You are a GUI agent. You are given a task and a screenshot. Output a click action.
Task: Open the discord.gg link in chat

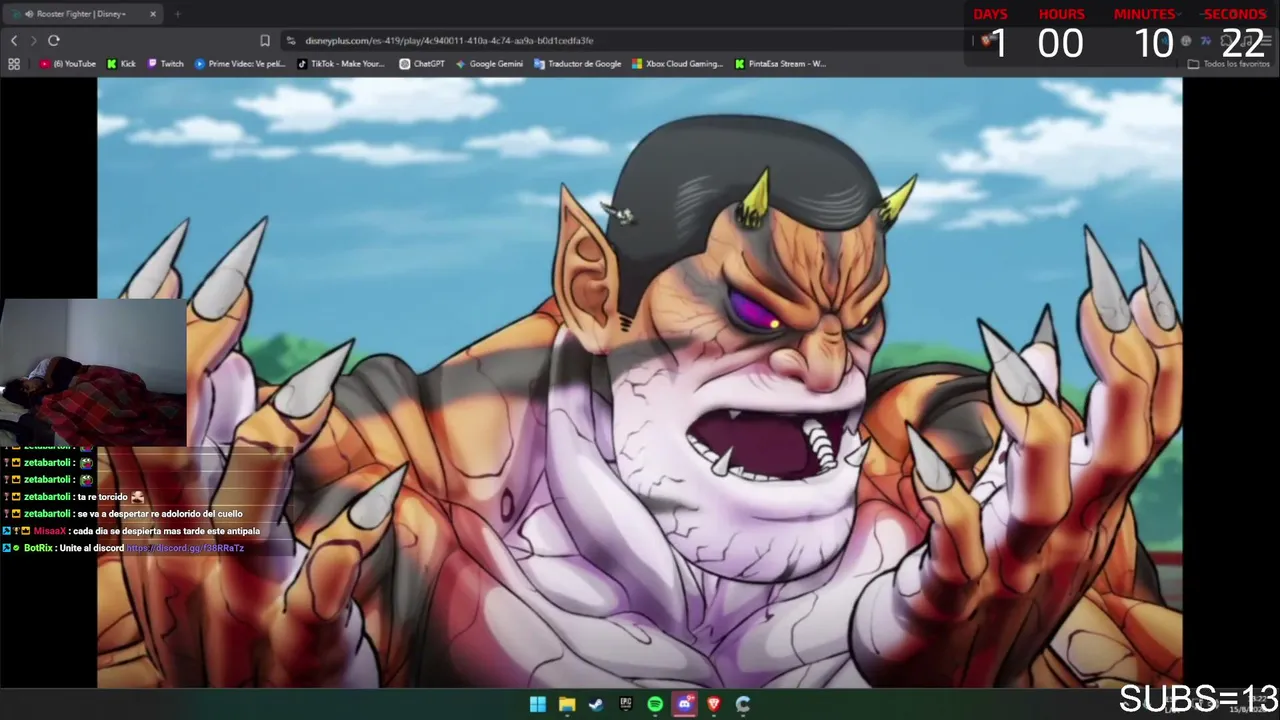coord(185,548)
